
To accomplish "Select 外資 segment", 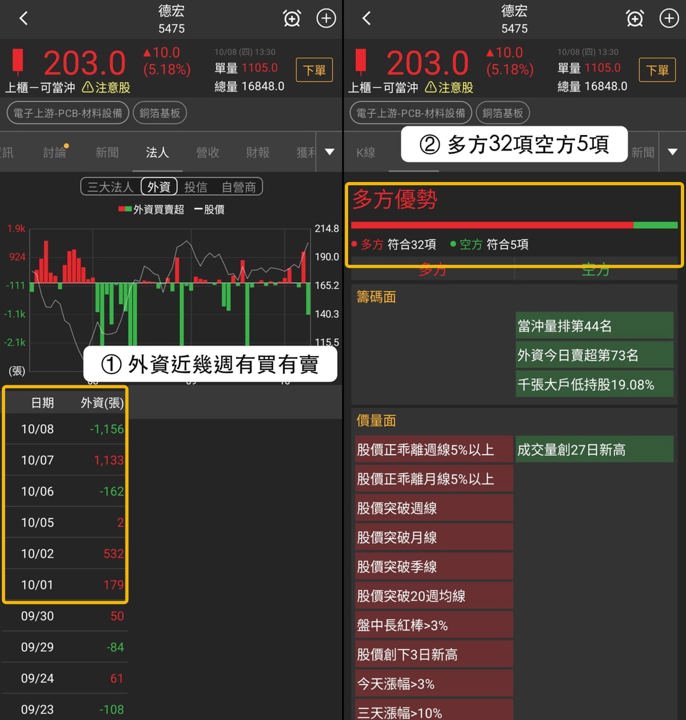I will click(159, 187).
